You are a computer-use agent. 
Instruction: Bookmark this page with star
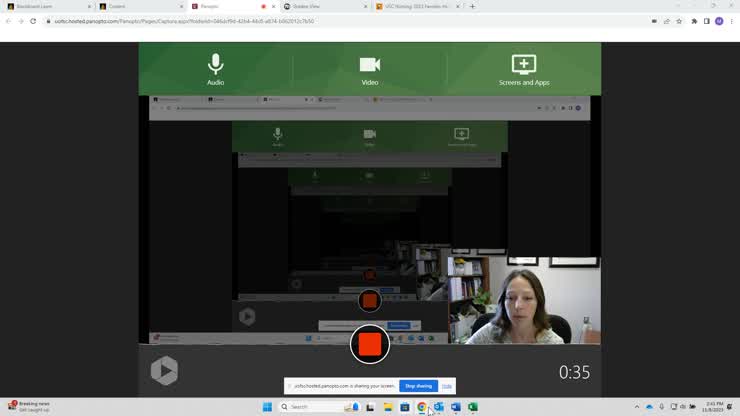(679, 21)
